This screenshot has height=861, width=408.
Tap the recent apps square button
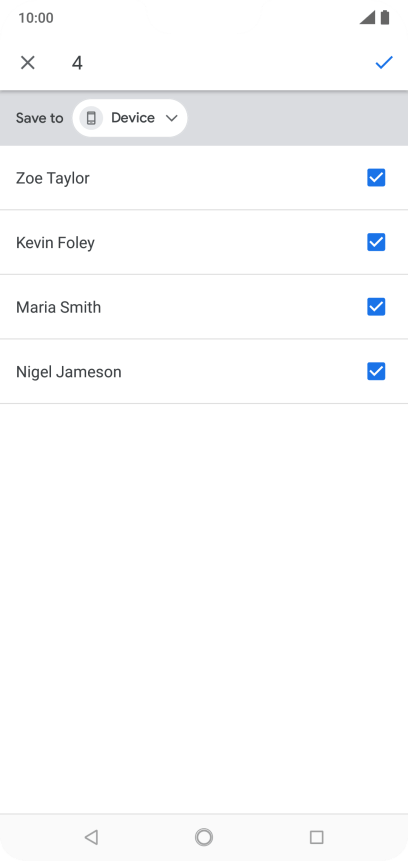(316, 837)
